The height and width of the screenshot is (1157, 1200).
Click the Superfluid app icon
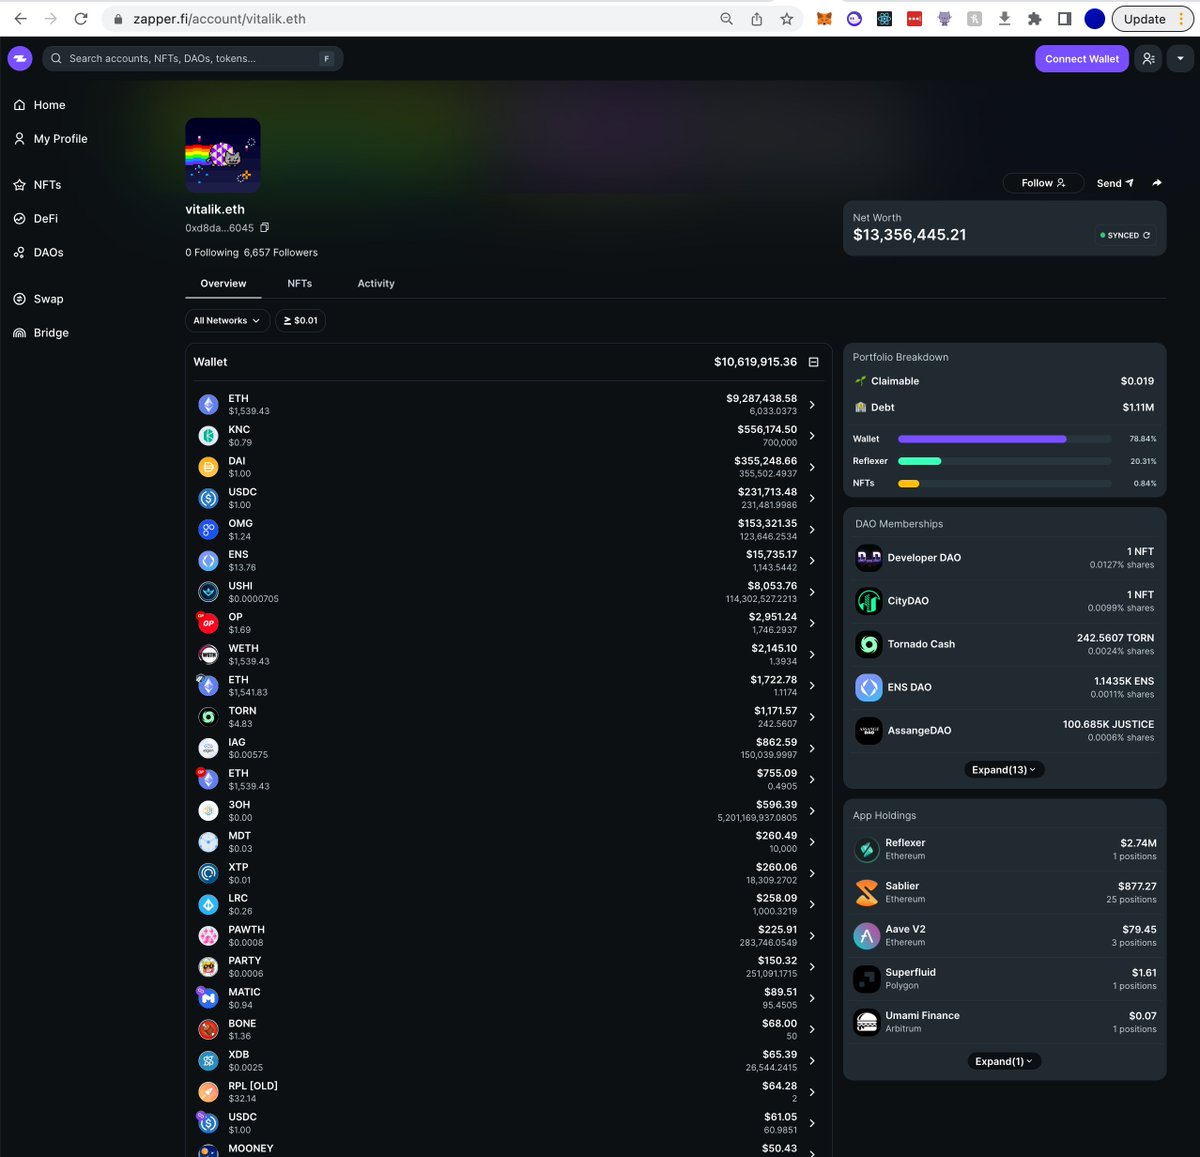pyautogui.click(x=866, y=978)
